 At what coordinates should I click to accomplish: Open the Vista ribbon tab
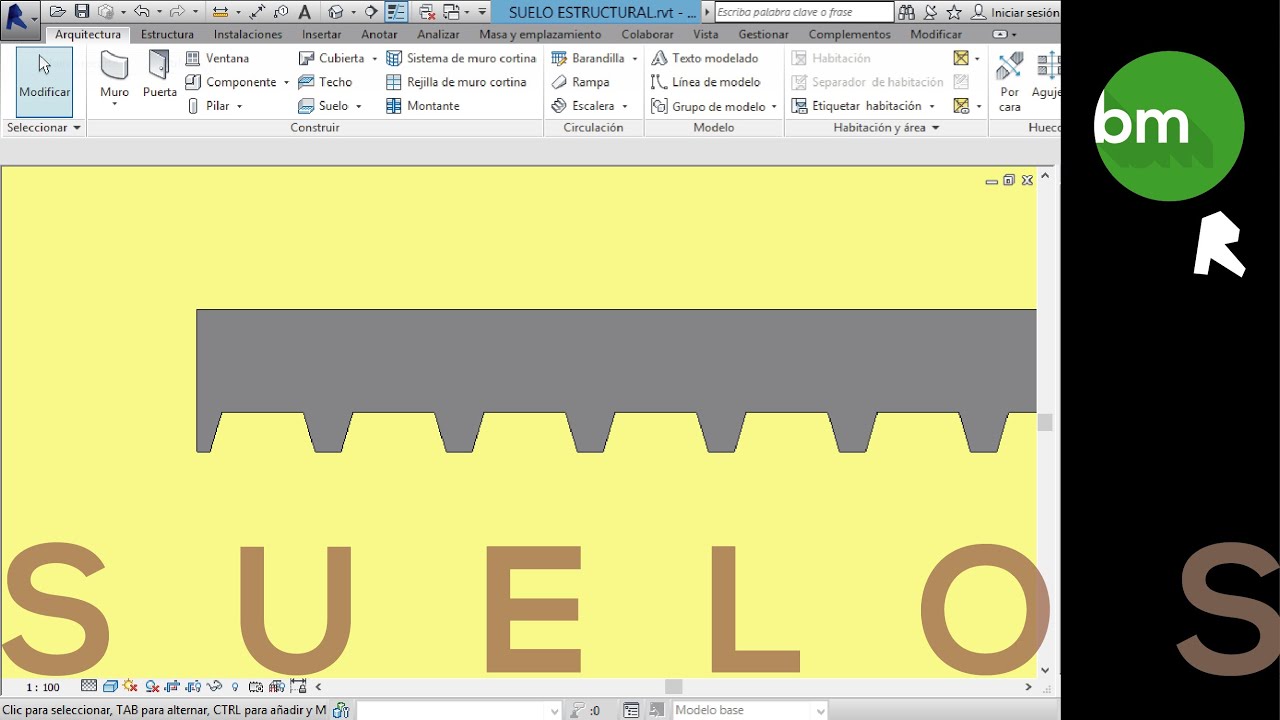(705, 34)
